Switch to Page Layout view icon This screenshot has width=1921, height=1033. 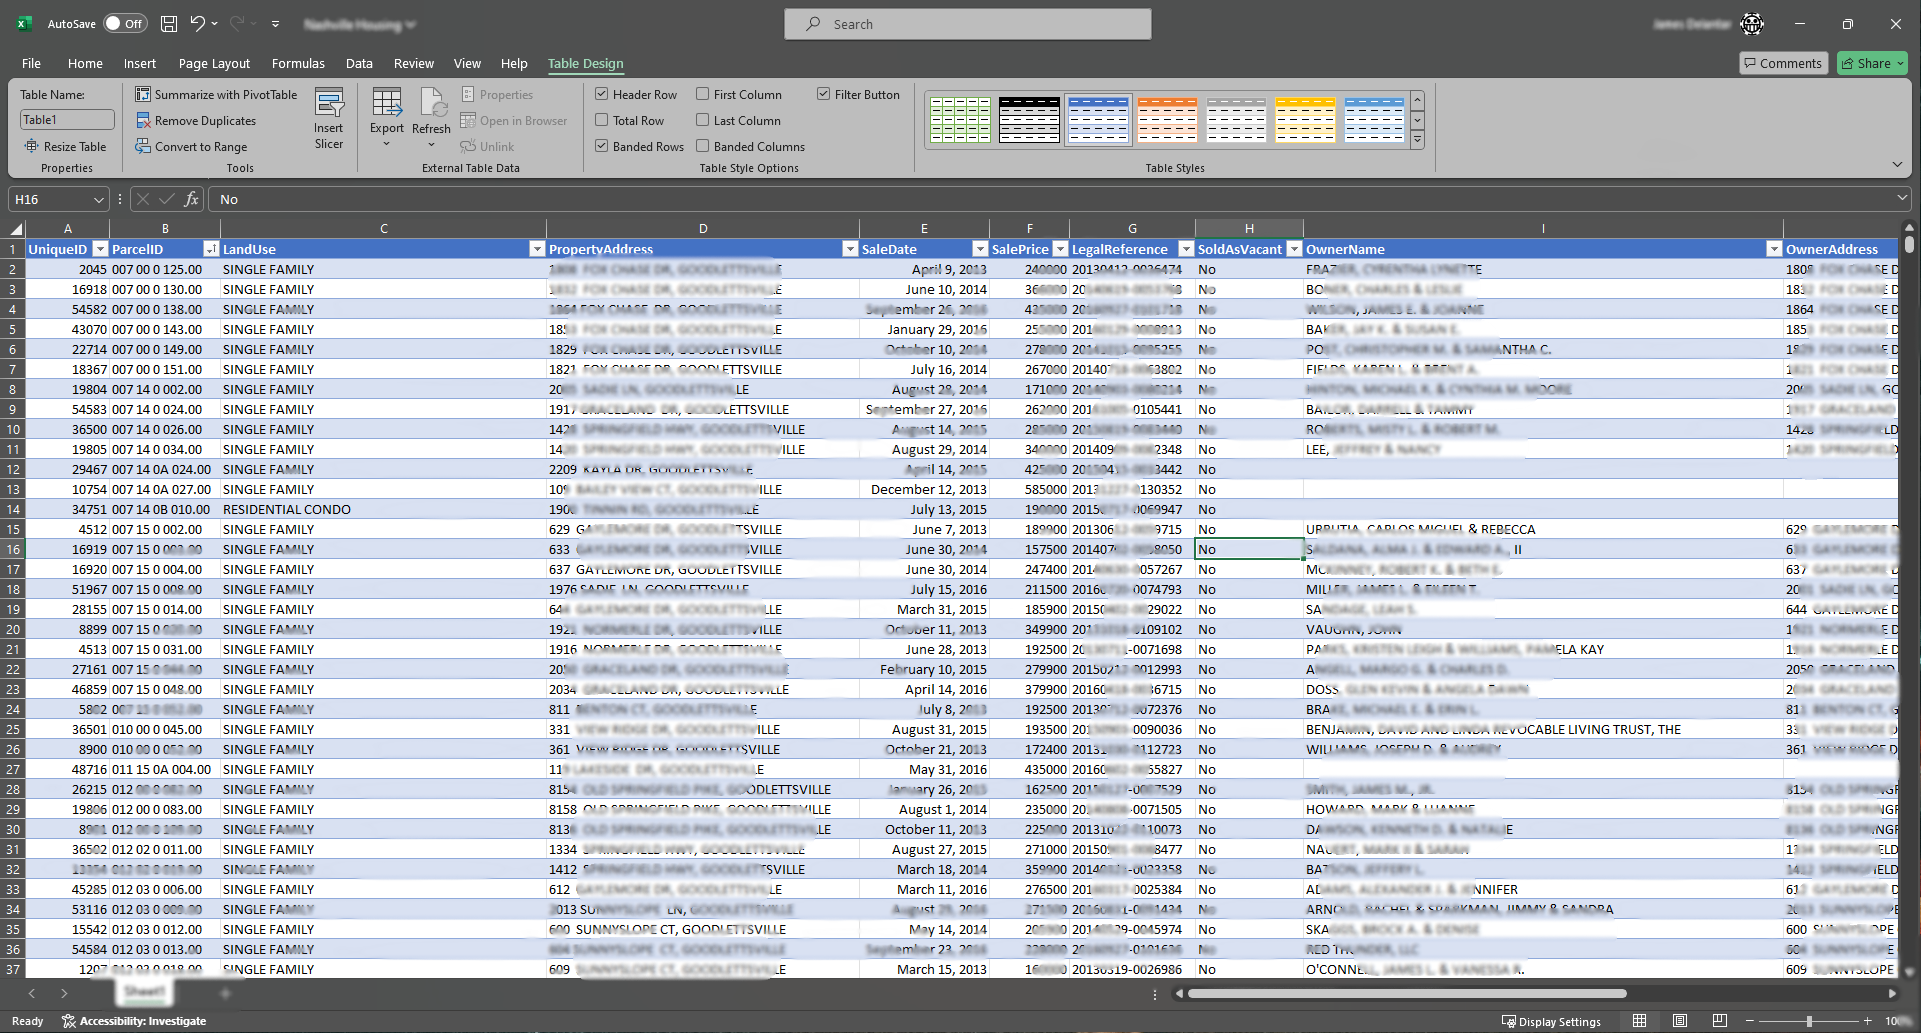pyautogui.click(x=1680, y=1021)
